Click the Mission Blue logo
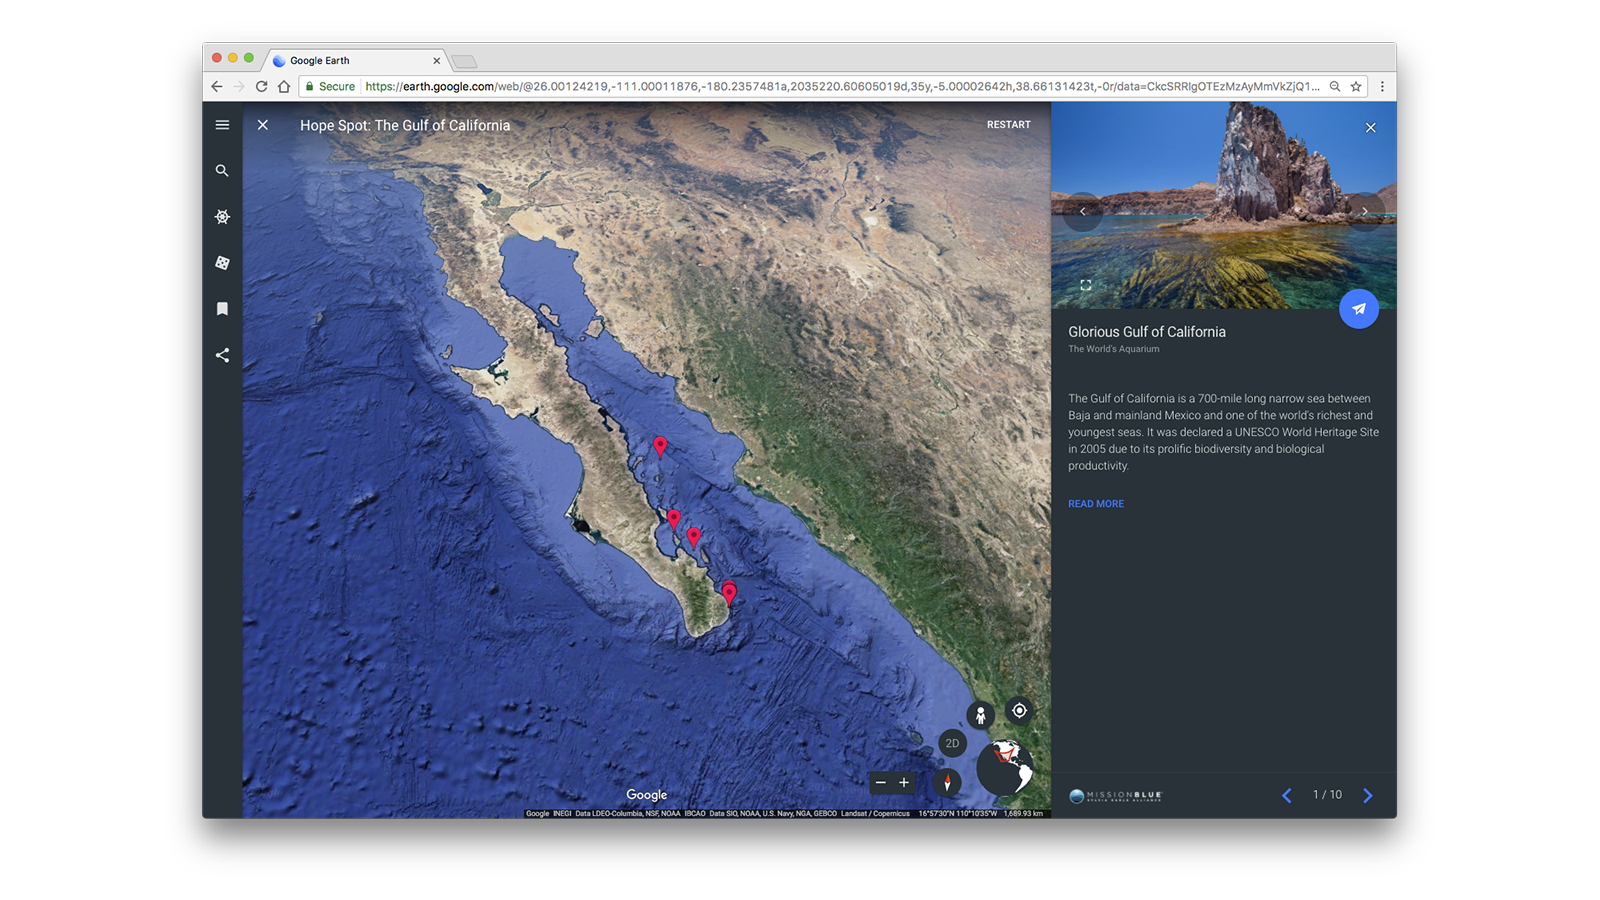 (x=1116, y=796)
